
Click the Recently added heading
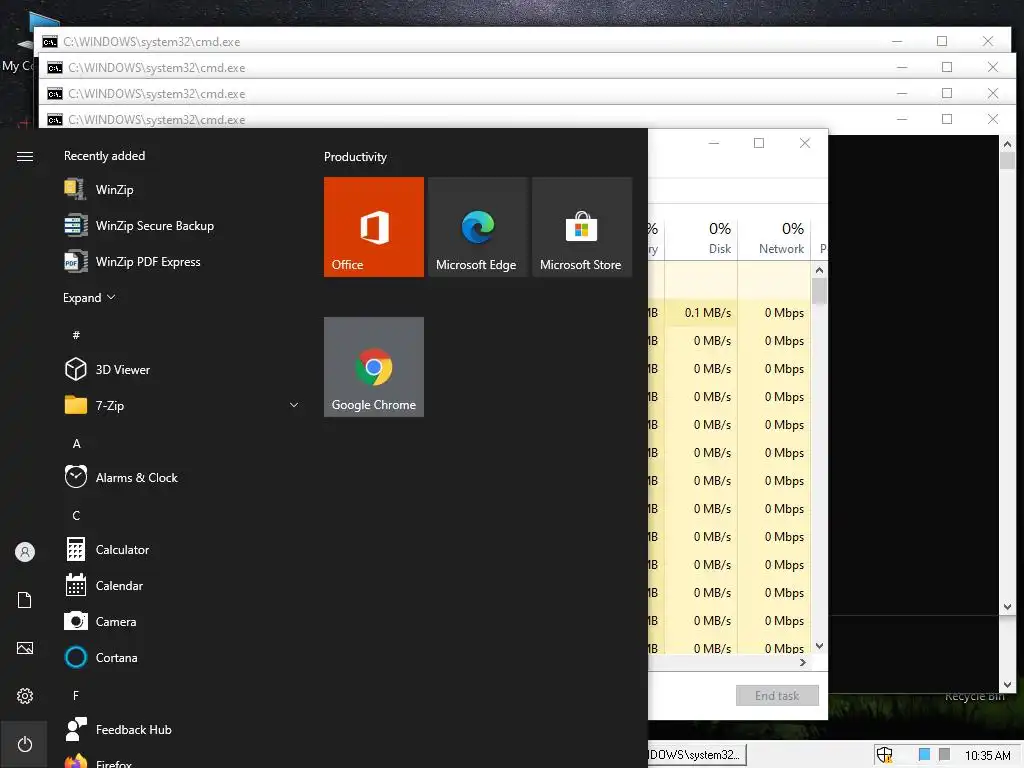coord(104,155)
